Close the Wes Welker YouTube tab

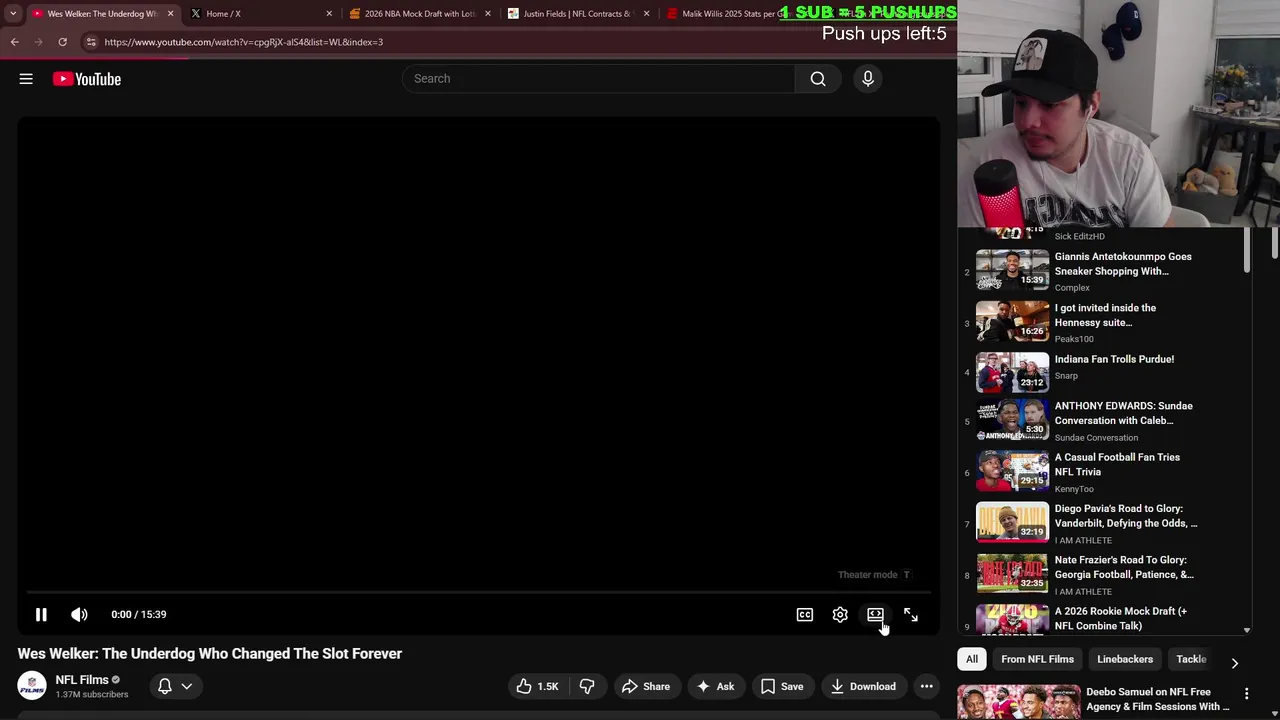click(170, 14)
